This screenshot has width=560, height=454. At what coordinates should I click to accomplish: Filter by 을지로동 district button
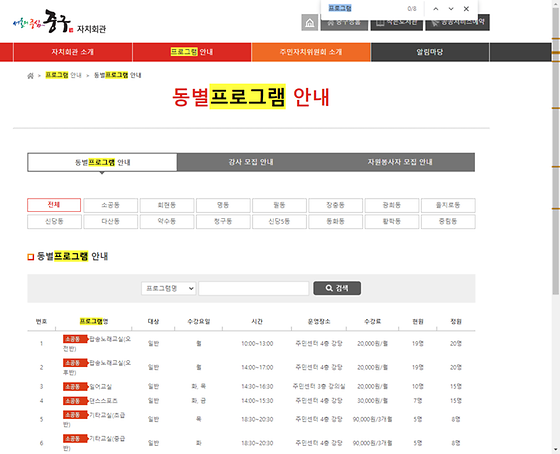pyautogui.click(x=448, y=205)
